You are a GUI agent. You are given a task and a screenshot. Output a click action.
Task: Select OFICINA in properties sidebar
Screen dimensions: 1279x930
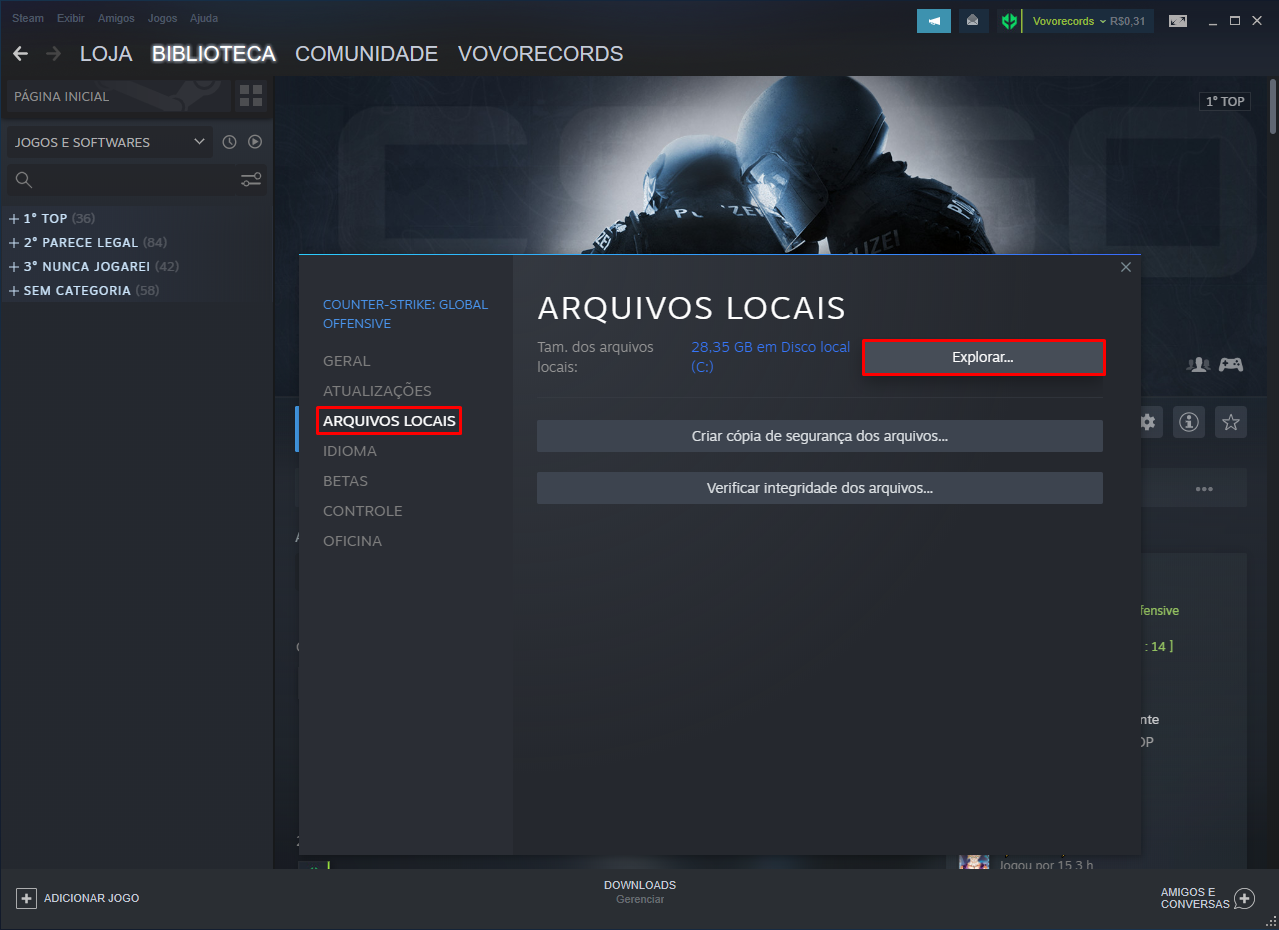click(352, 541)
